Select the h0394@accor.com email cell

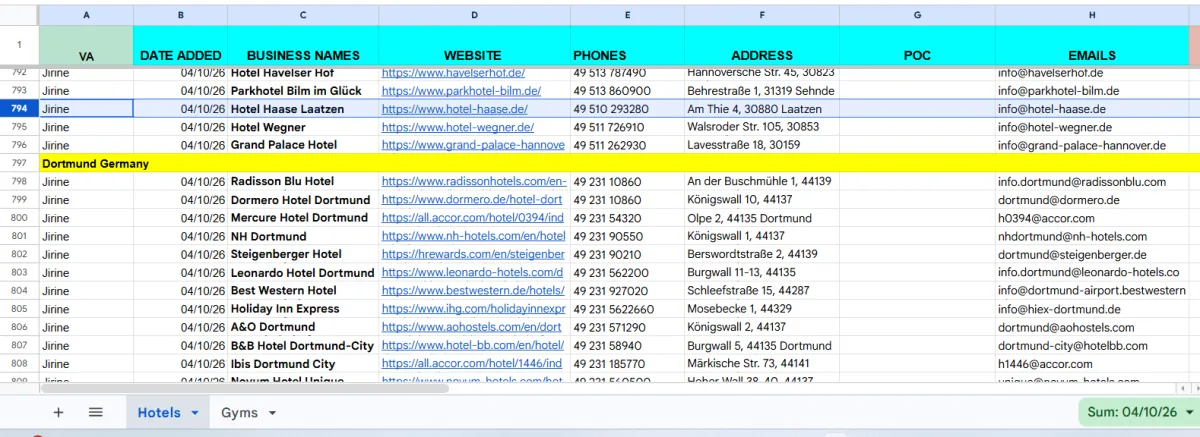tap(1091, 218)
